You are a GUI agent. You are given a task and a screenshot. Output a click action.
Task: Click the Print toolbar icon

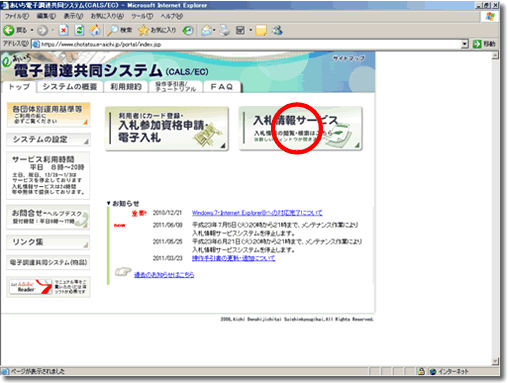tap(225, 31)
